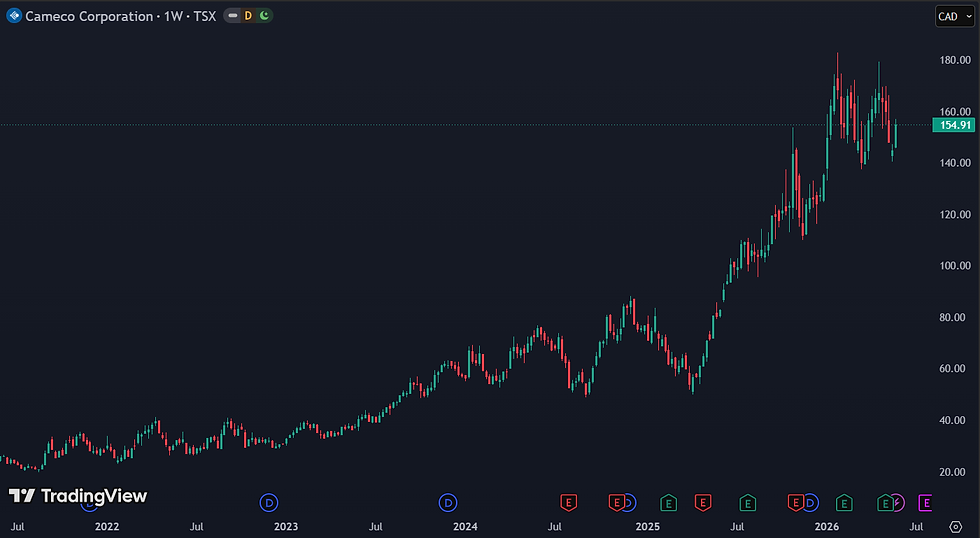Click the green earnings E marker just after 2025
This screenshot has height=538, width=980.
(668, 502)
